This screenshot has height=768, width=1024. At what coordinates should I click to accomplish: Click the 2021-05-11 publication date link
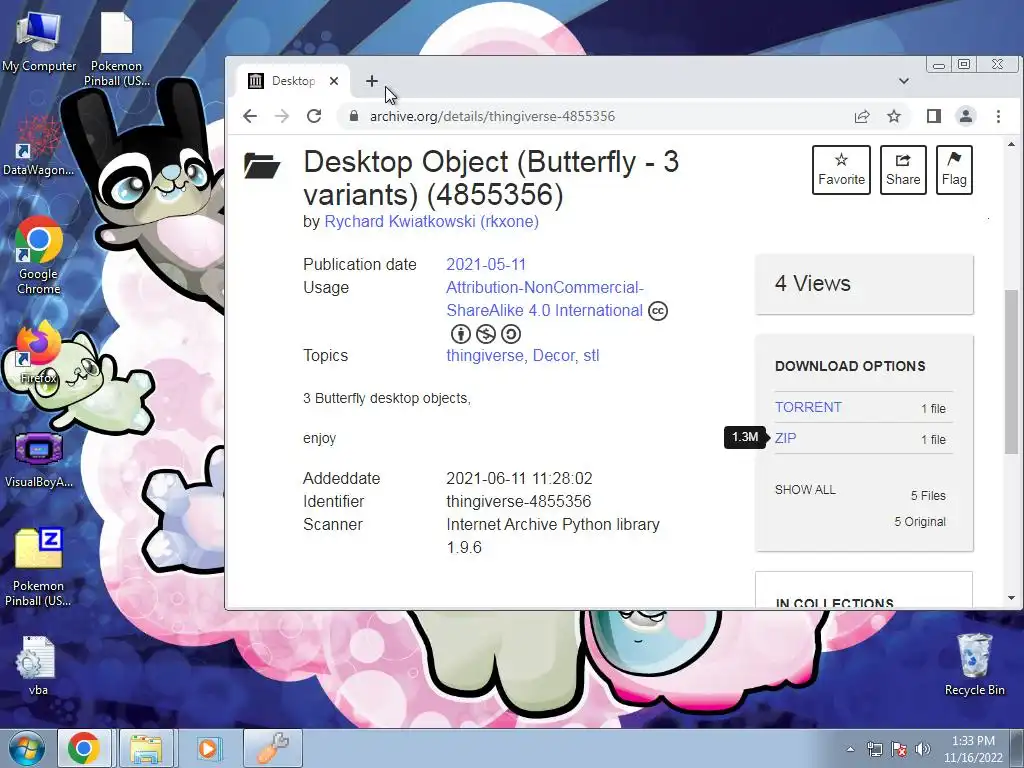point(486,264)
